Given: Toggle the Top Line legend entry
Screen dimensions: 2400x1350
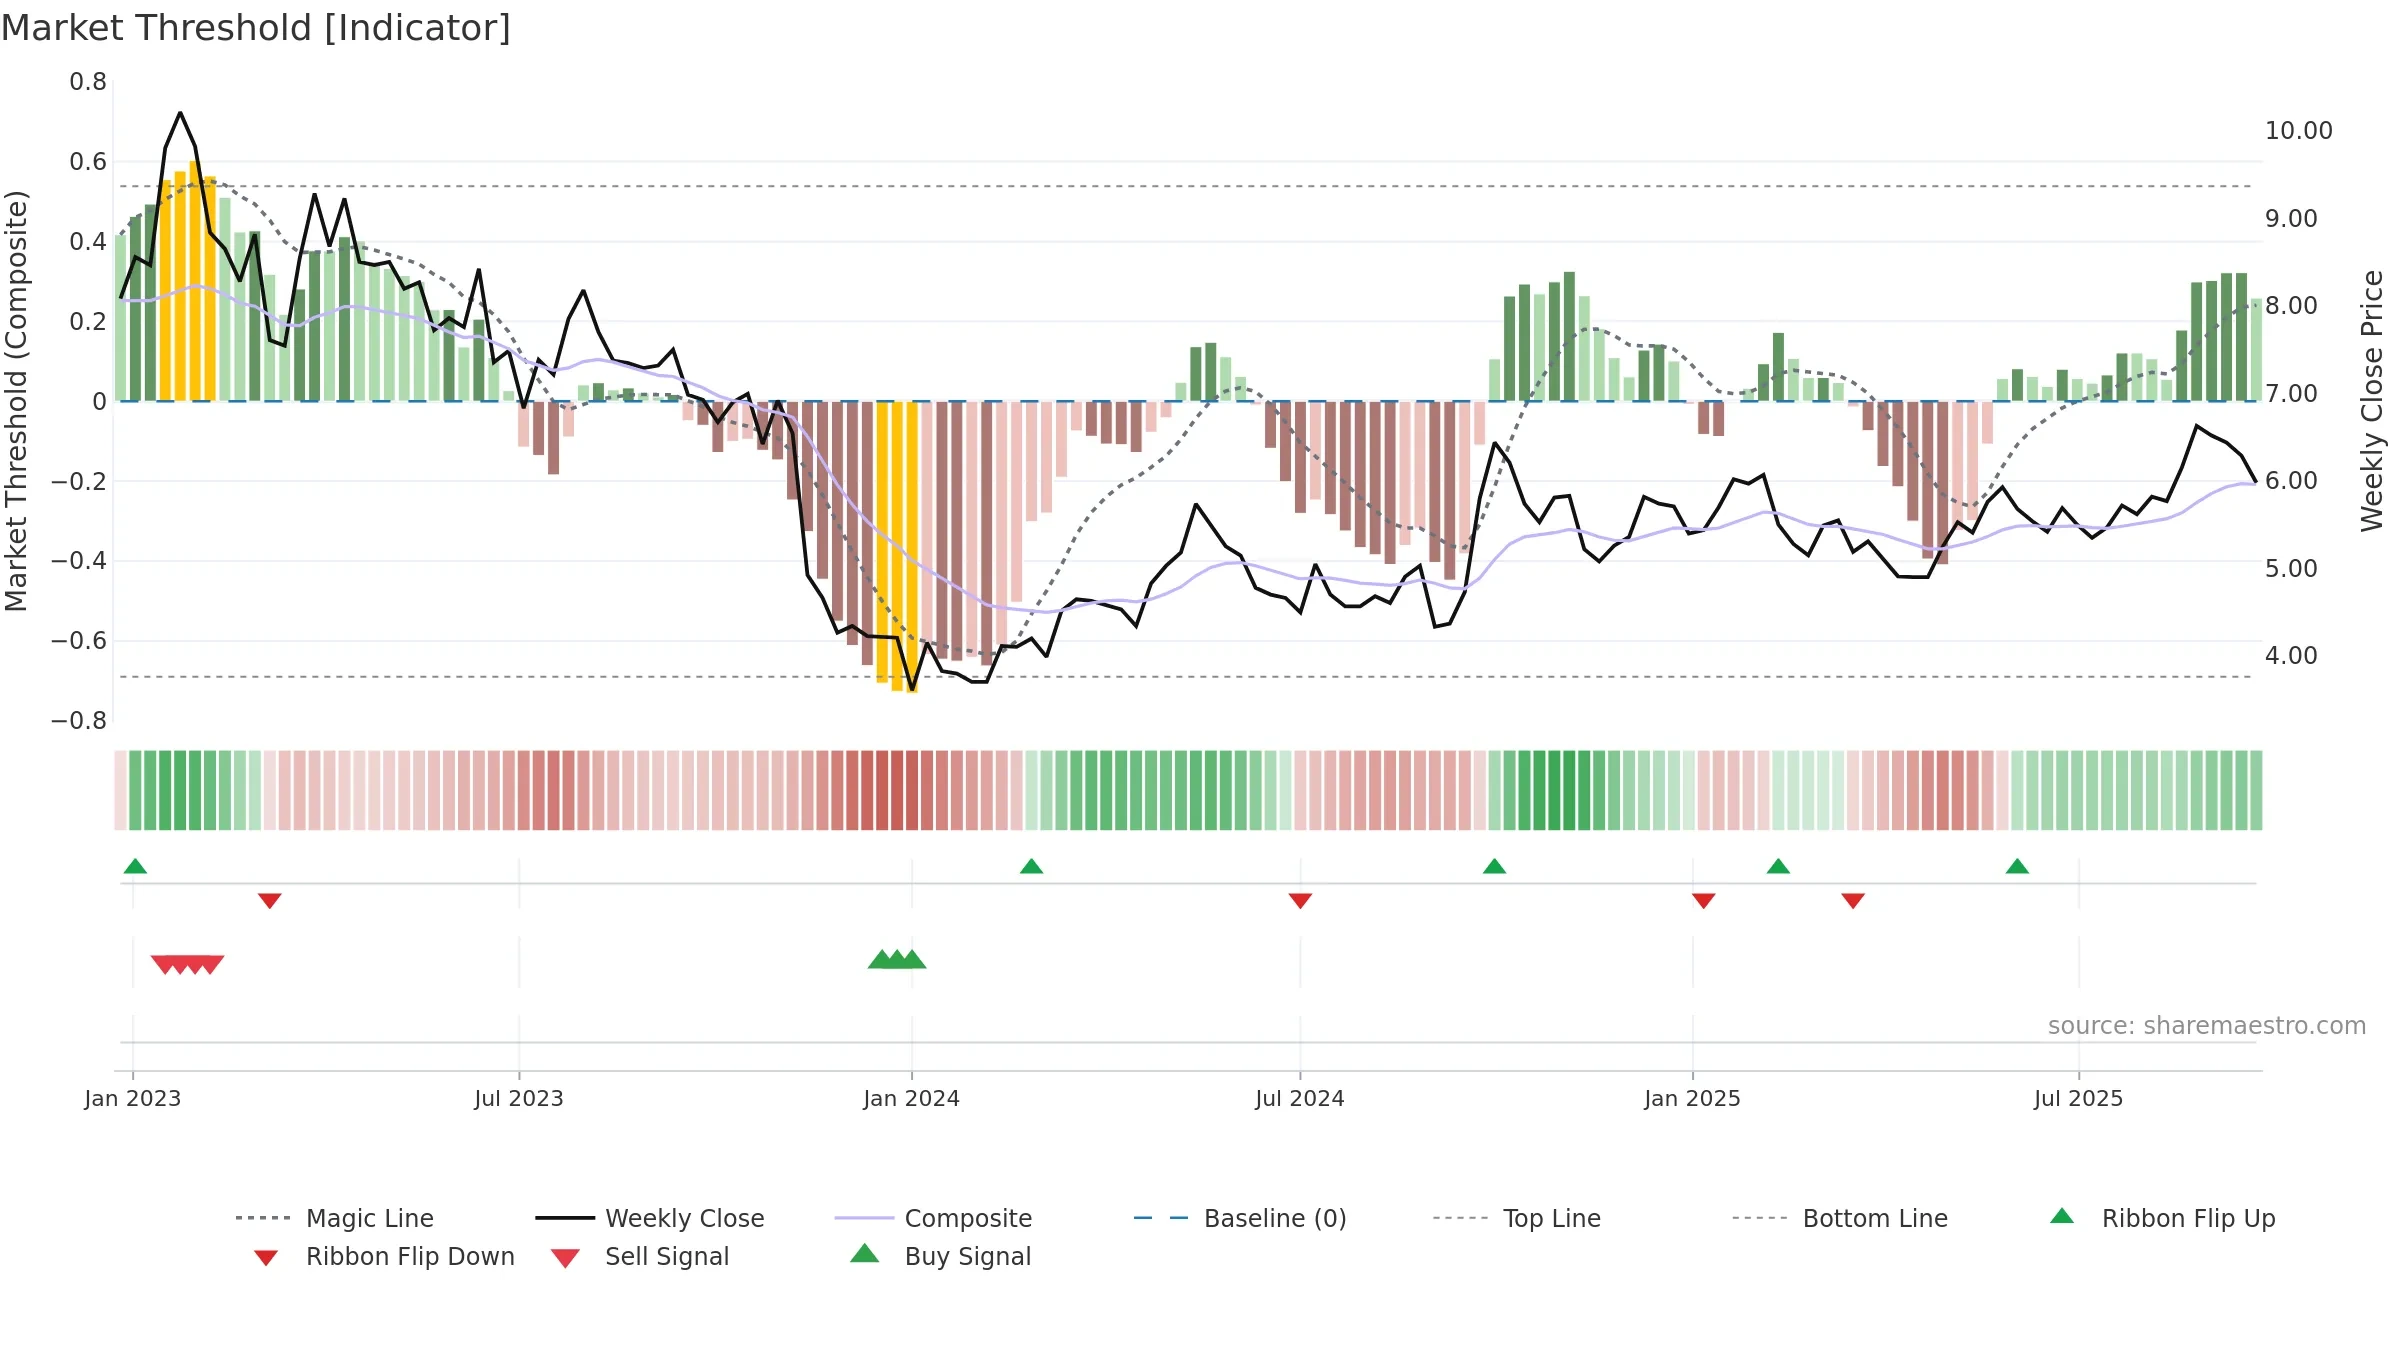Looking at the screenshot, I should coord(1517,1218).
